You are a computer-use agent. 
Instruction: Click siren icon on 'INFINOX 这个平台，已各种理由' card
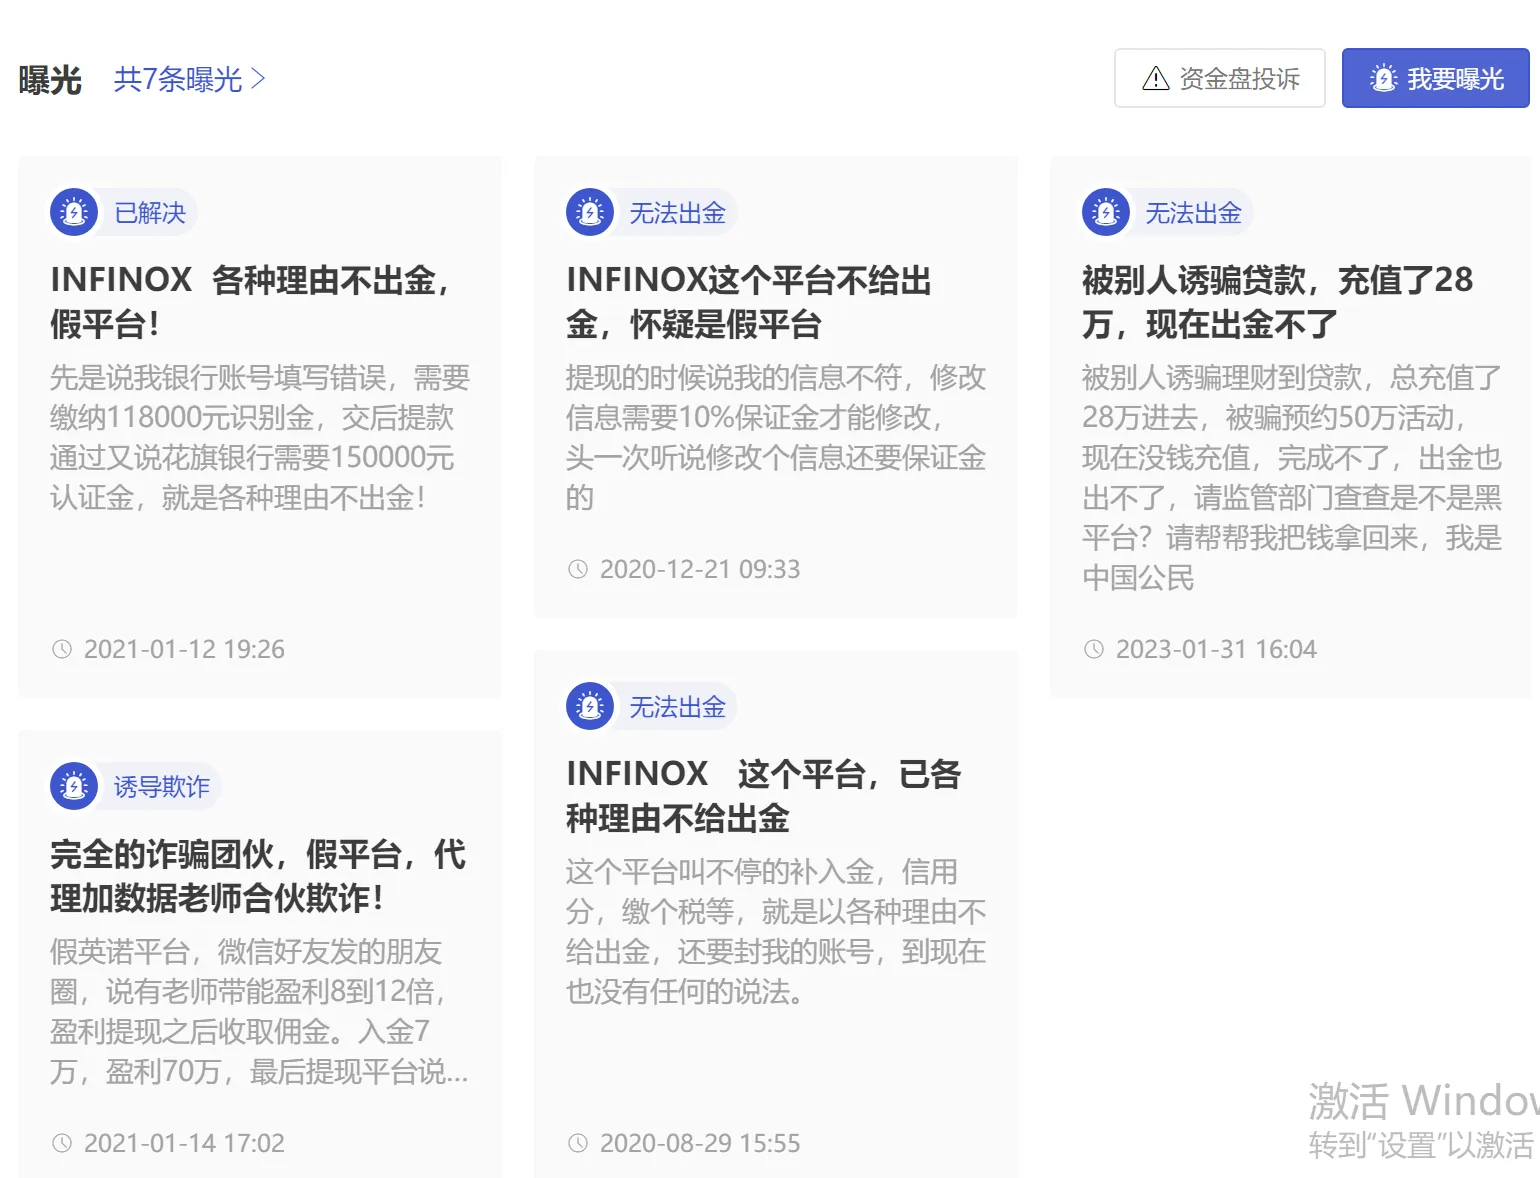tap(590, 706)
